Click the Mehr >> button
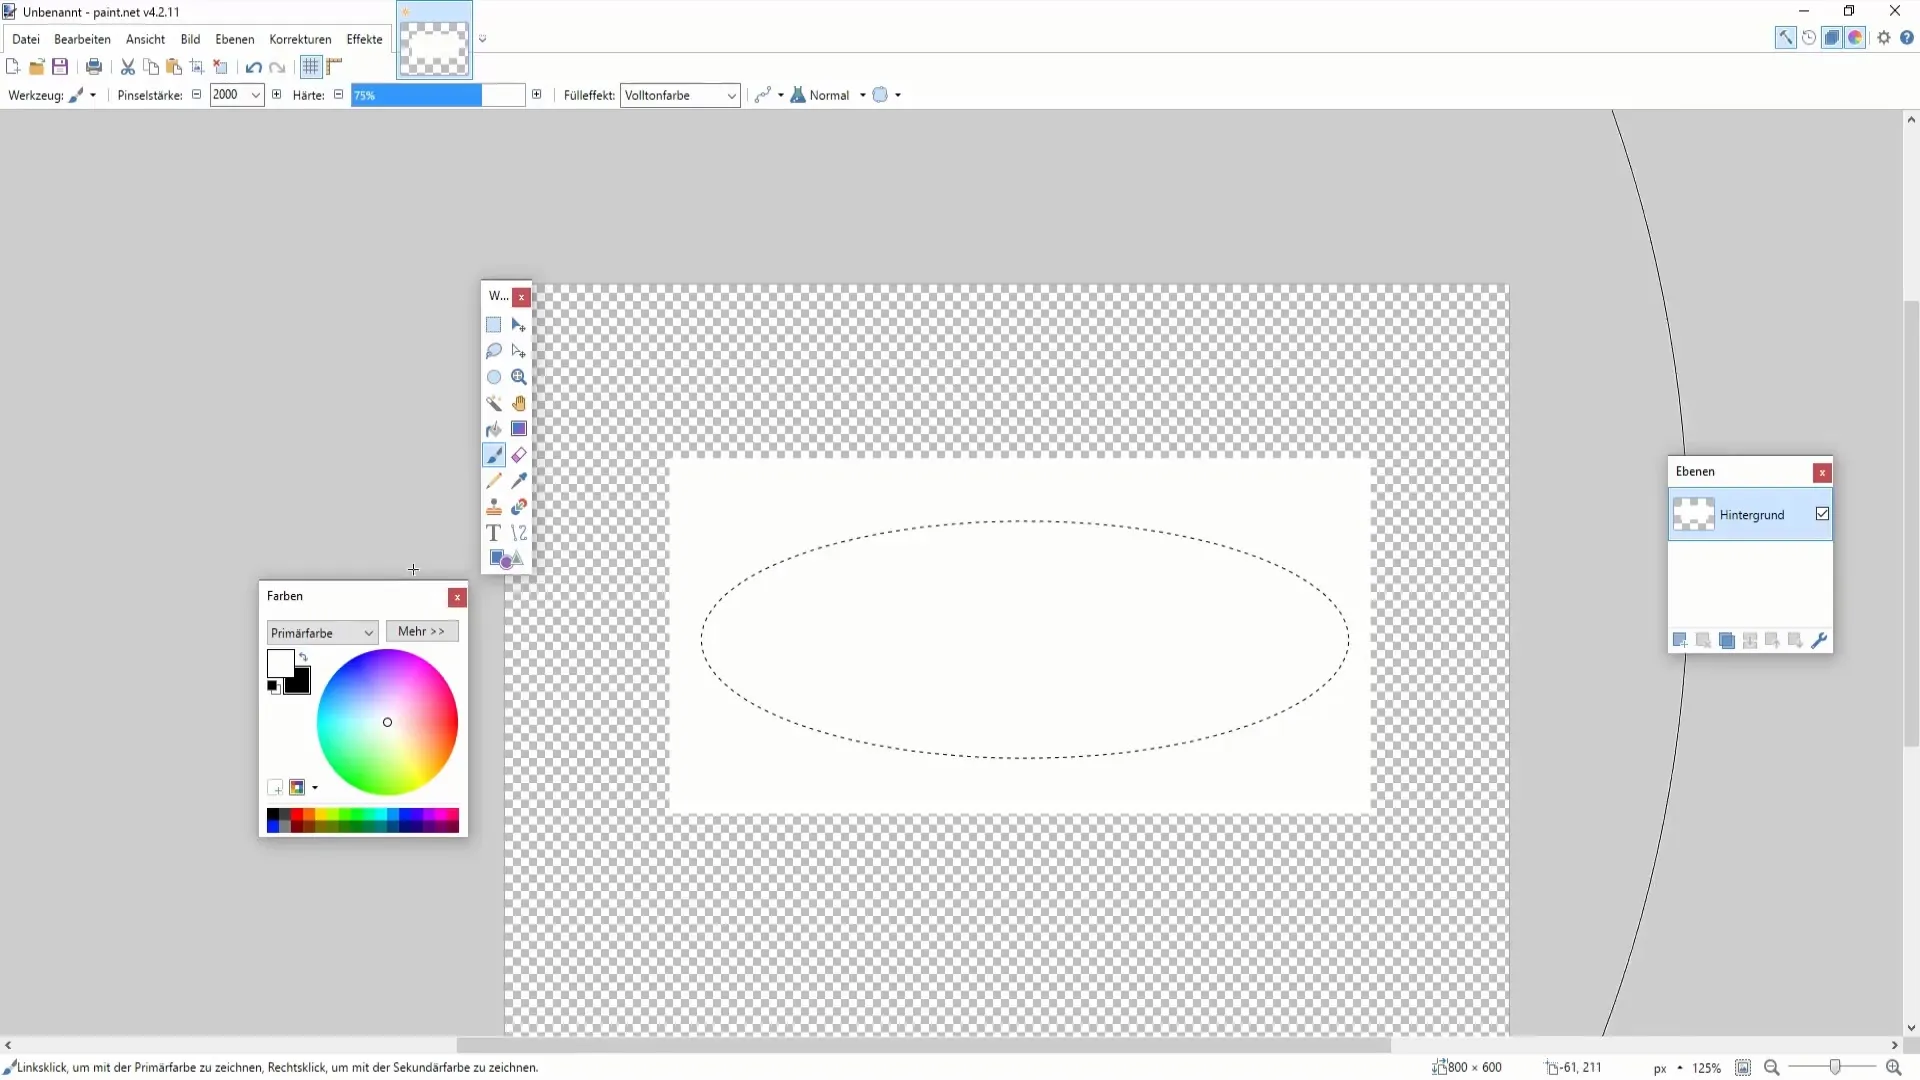The image size is (1920, 1080). click(x=422, y=631)
